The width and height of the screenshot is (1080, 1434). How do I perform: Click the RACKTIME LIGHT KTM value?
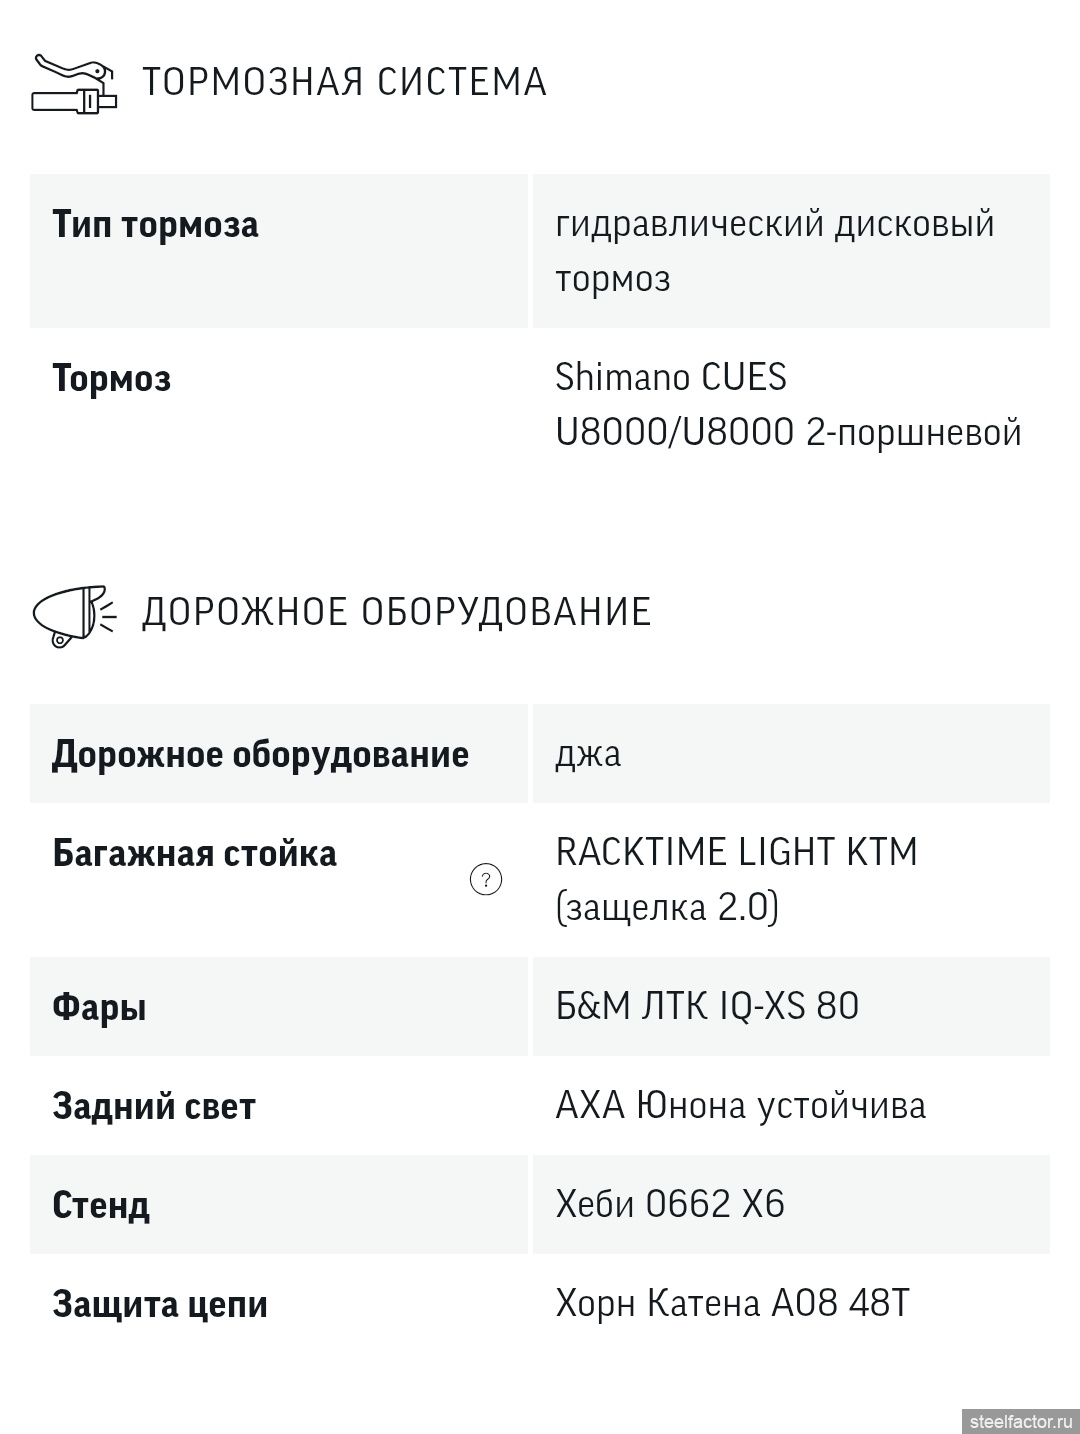pos(736,879)
